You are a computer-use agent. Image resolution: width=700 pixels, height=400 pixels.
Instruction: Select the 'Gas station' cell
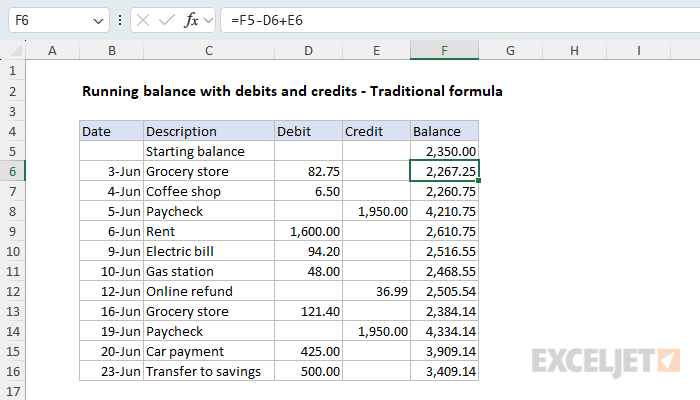(208, 271)
